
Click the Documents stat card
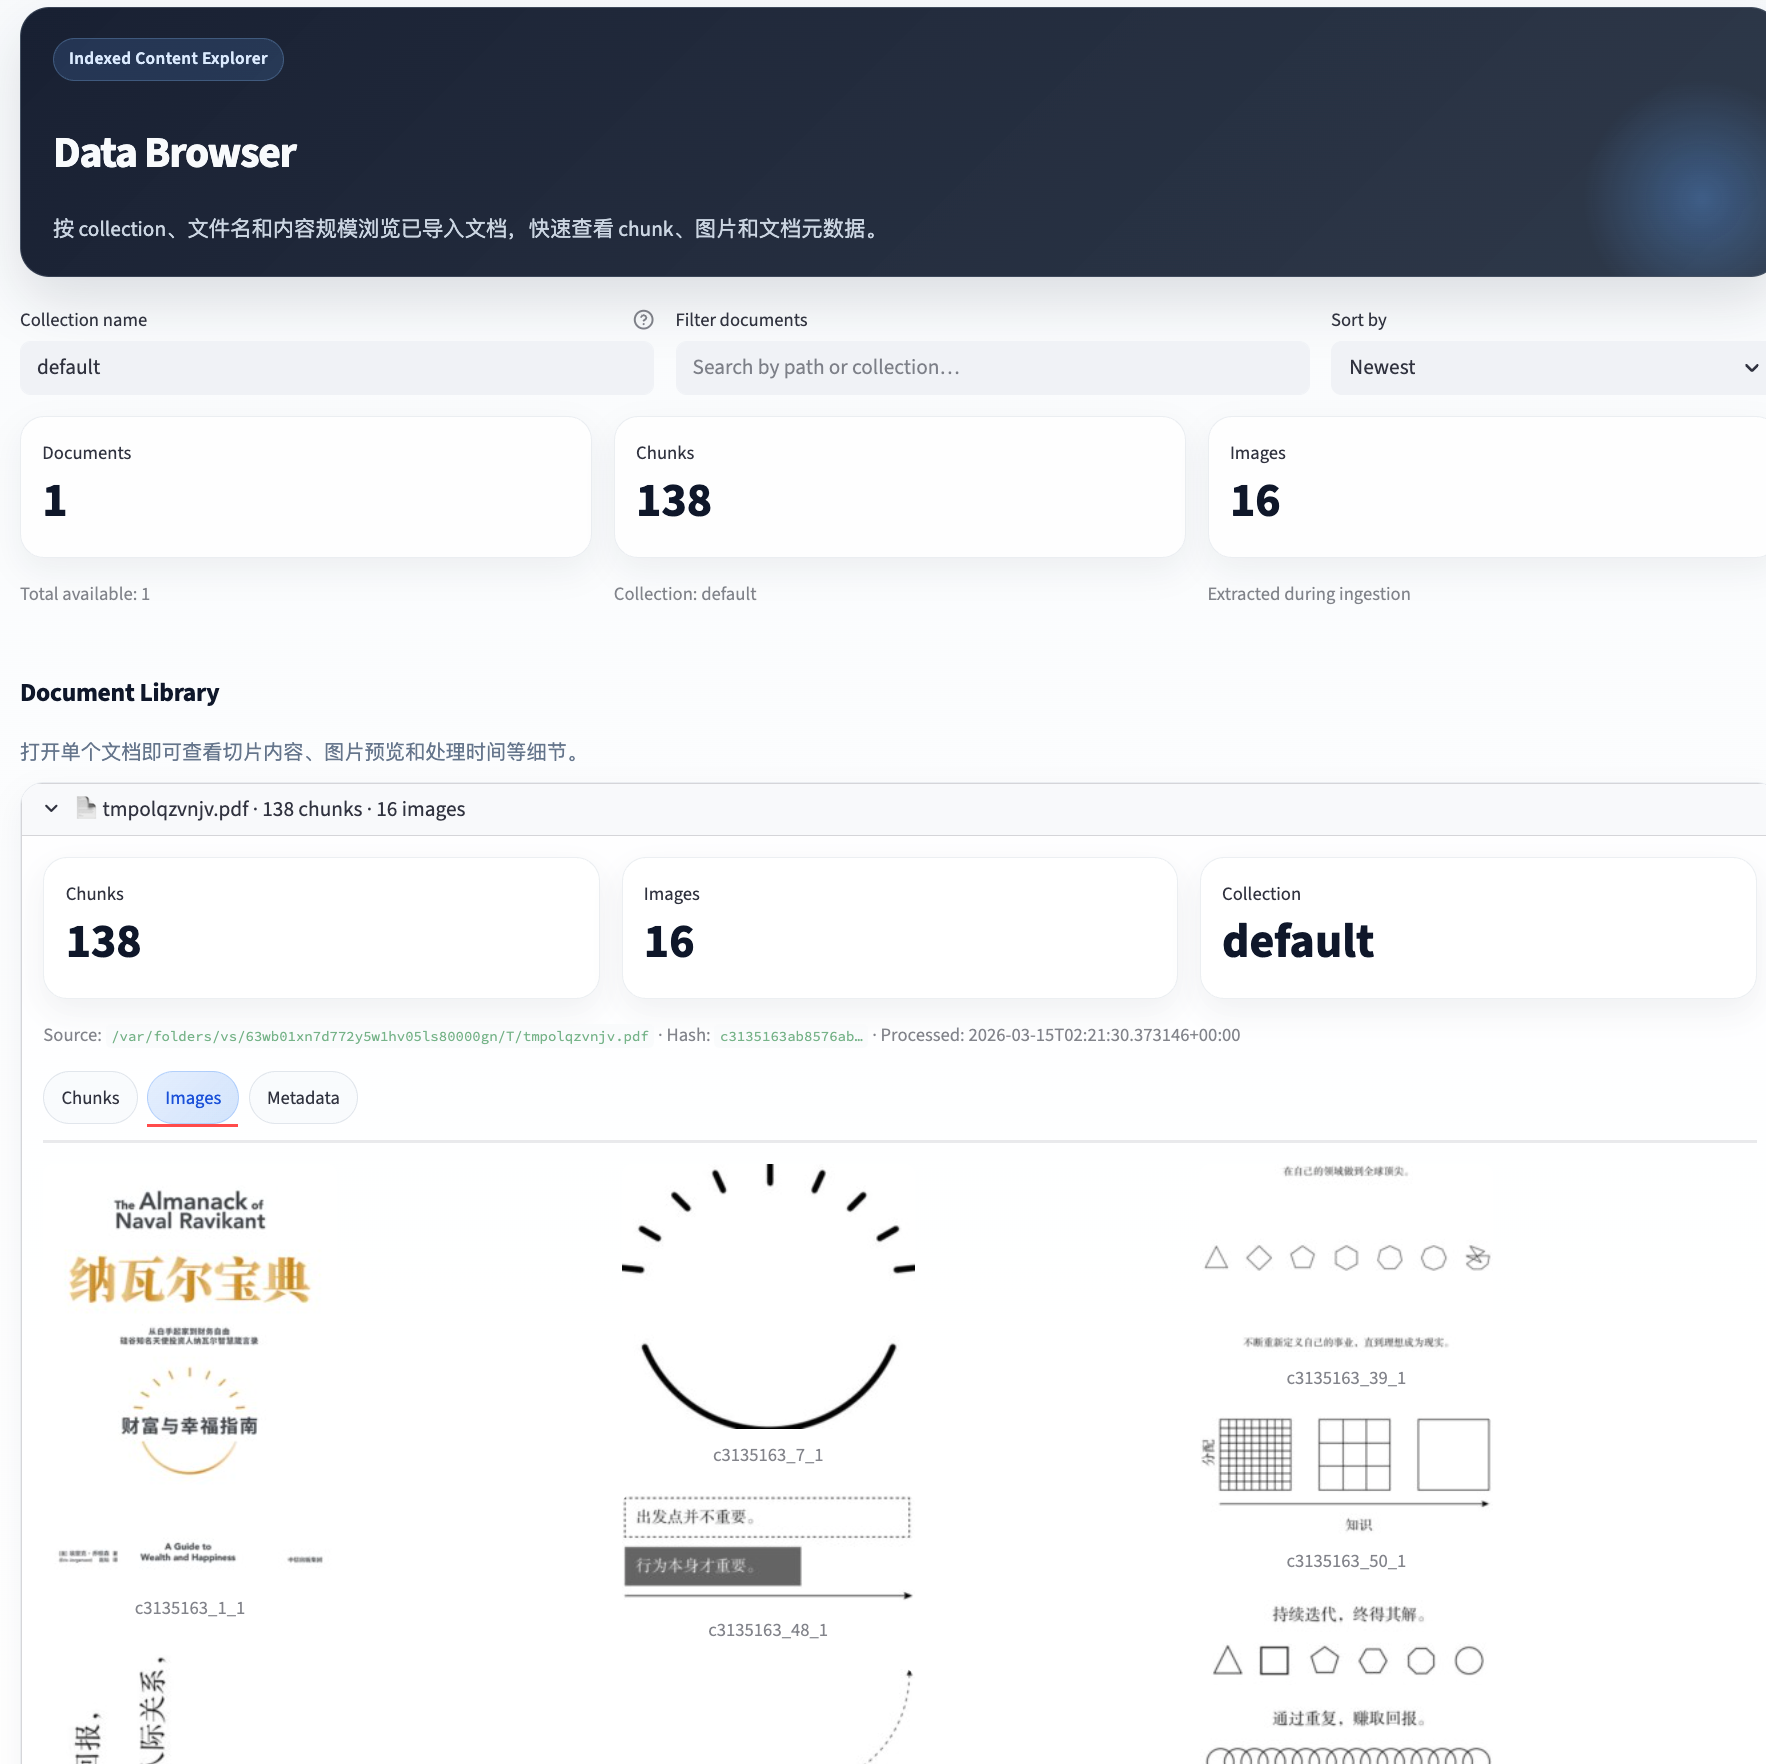[305, 487]
